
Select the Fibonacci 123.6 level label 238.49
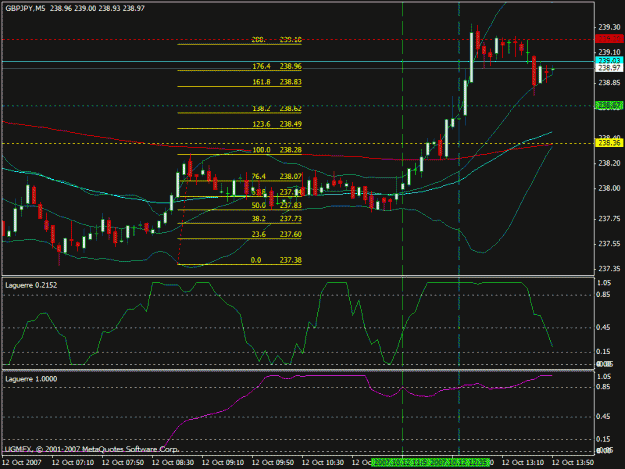pos(291,124)
